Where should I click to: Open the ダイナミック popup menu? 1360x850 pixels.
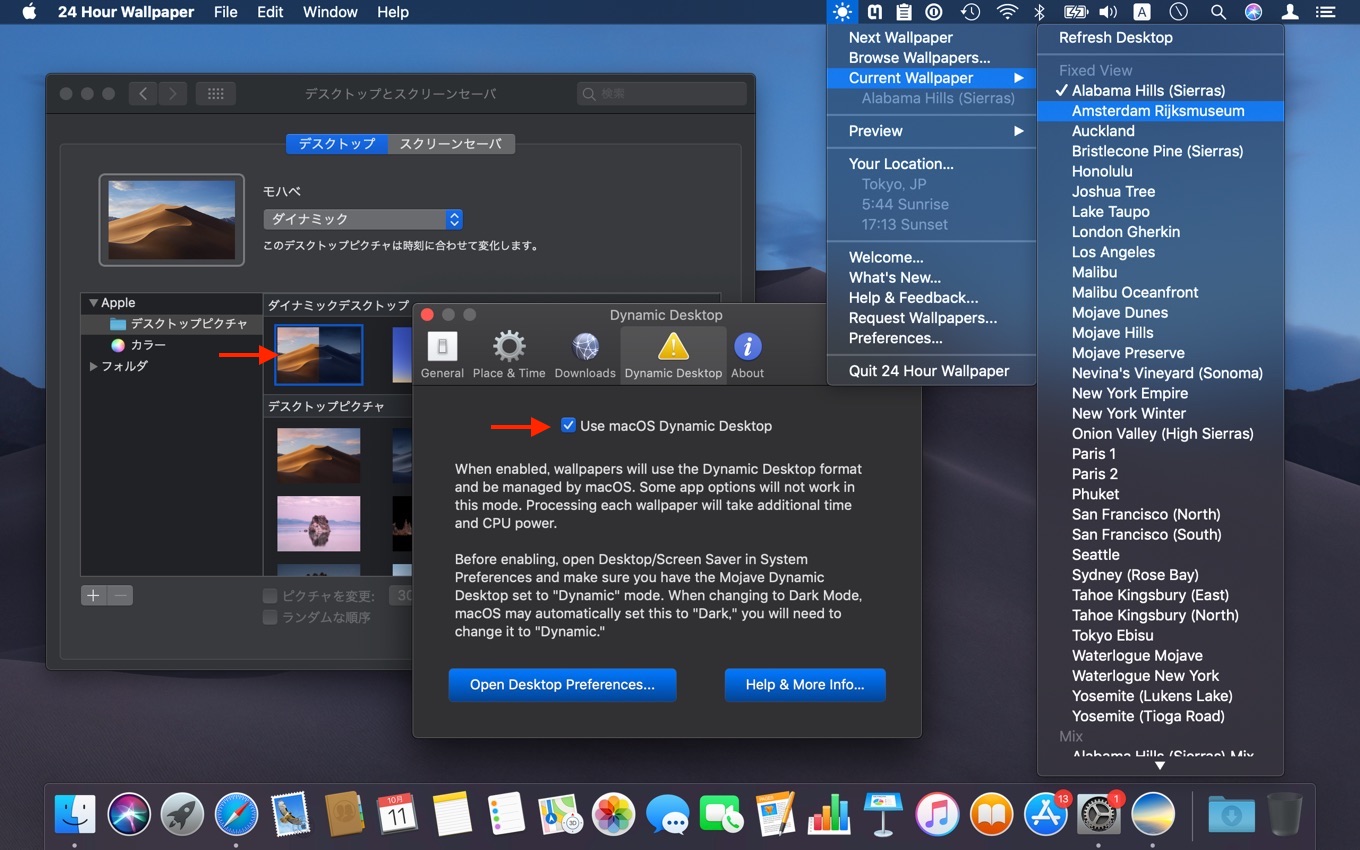coord(363,219)
